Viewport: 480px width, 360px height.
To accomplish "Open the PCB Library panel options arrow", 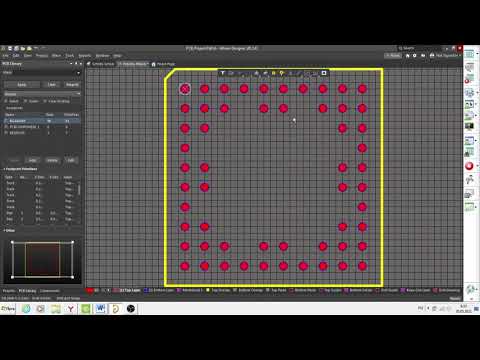I will click(x=71, y=63).
